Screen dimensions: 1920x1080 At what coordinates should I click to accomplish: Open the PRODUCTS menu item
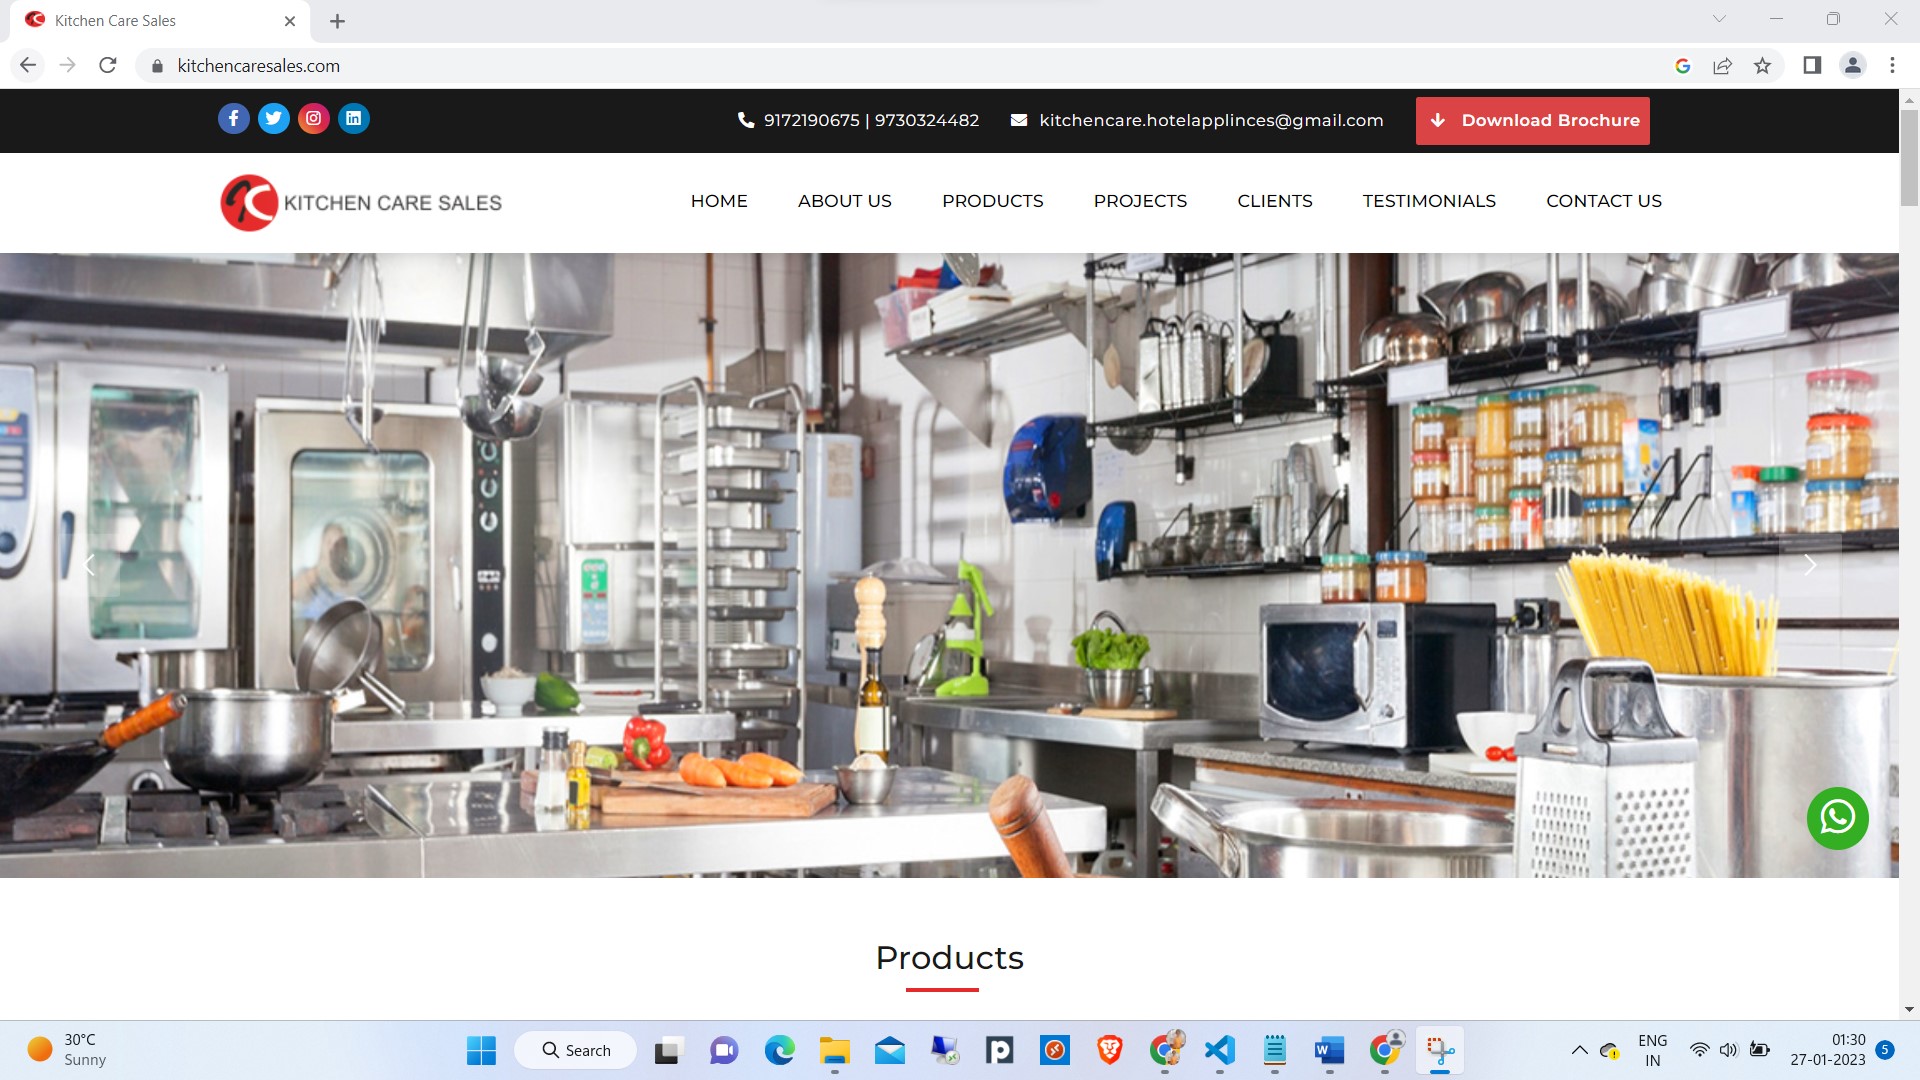(x=992, y=201)
